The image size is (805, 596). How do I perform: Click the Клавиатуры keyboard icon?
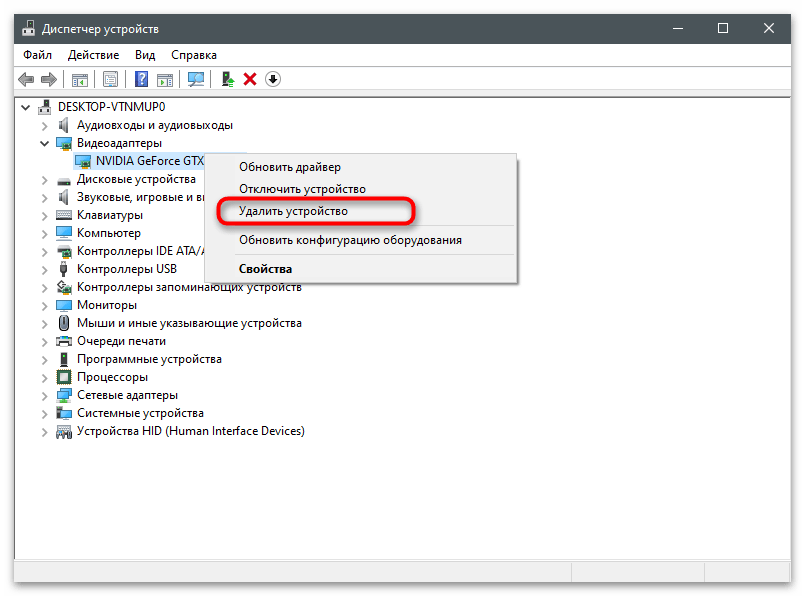point(64,215)
